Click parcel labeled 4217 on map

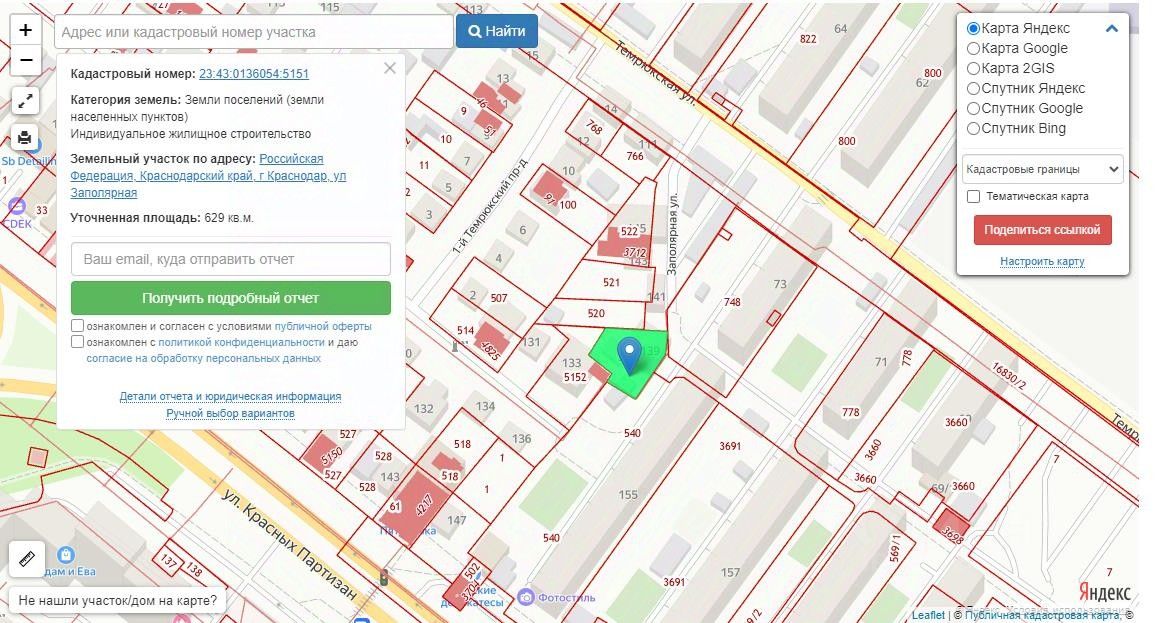(x=424, y=507)
